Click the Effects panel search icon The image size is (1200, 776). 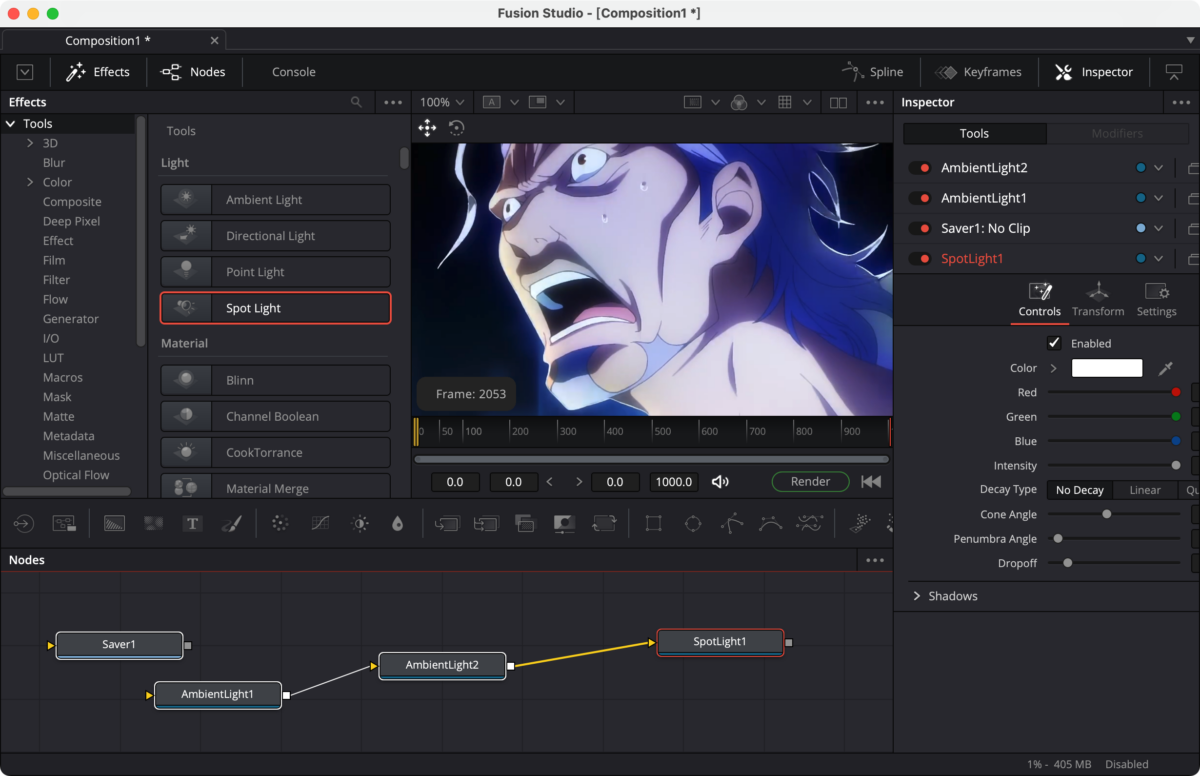coord(356,102)
